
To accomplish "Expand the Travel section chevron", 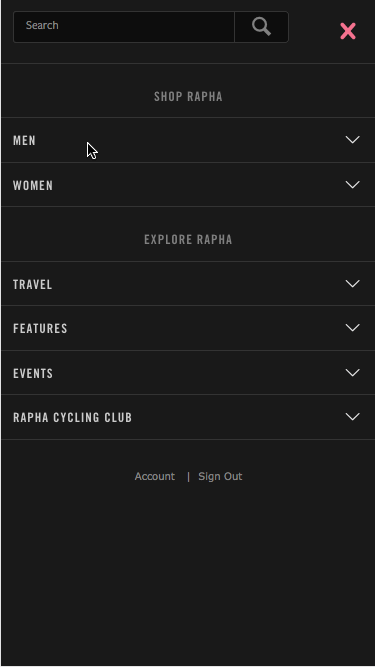I will [x=352, y=284].
